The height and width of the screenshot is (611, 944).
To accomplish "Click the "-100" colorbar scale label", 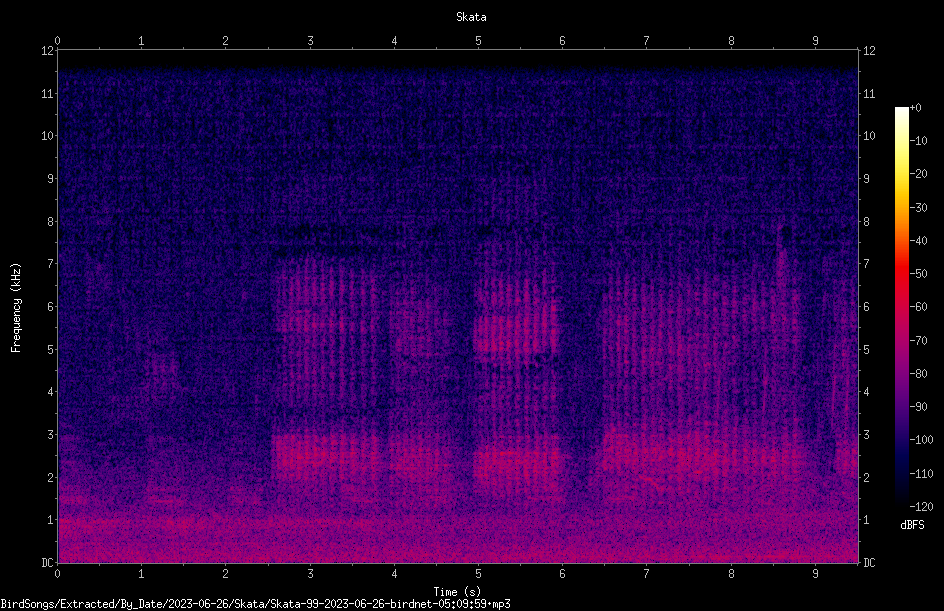I will pyautogui.click(x=921, y=440).
